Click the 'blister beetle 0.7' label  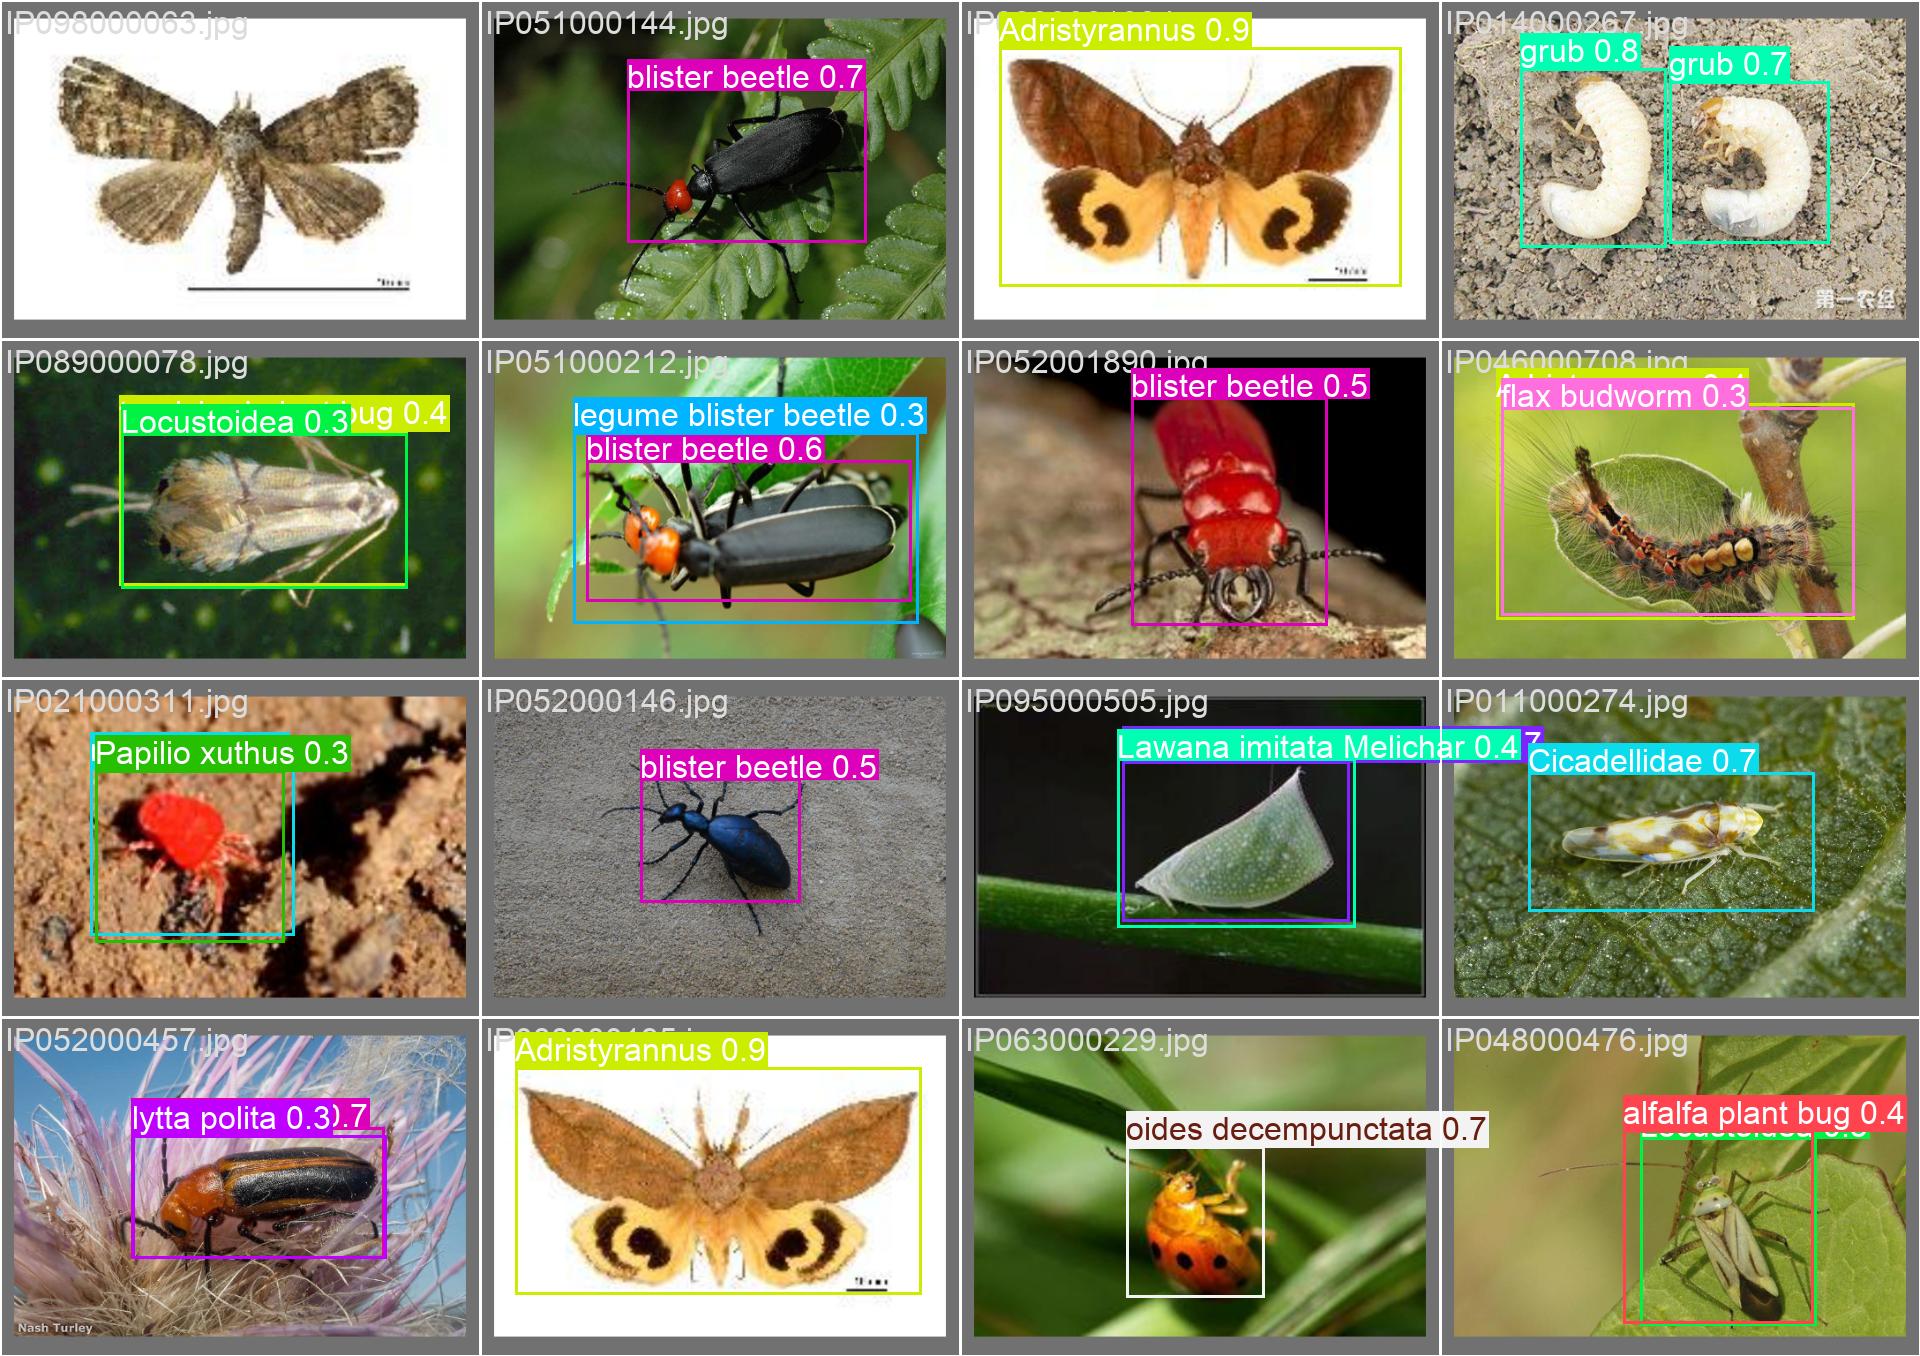(x=745, y=77)
